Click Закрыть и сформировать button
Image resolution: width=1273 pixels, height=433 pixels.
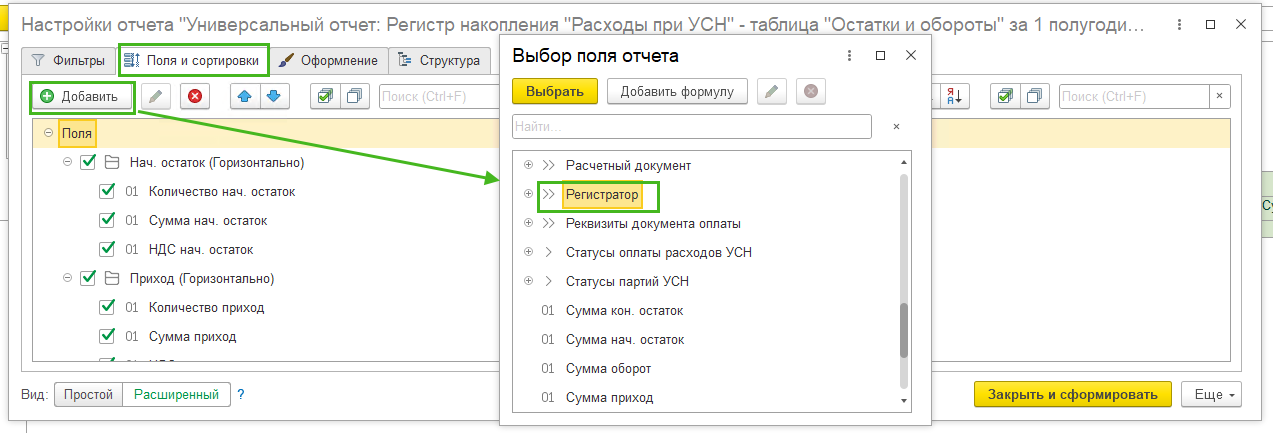coord(1072,394)
